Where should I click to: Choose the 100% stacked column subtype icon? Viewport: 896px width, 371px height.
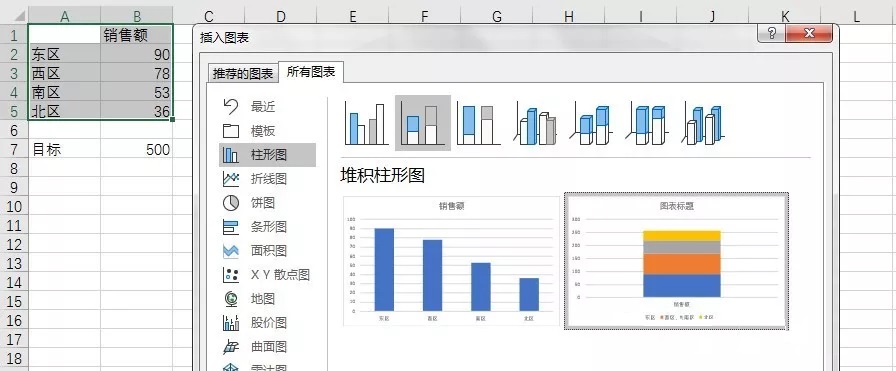pos(479,123)
